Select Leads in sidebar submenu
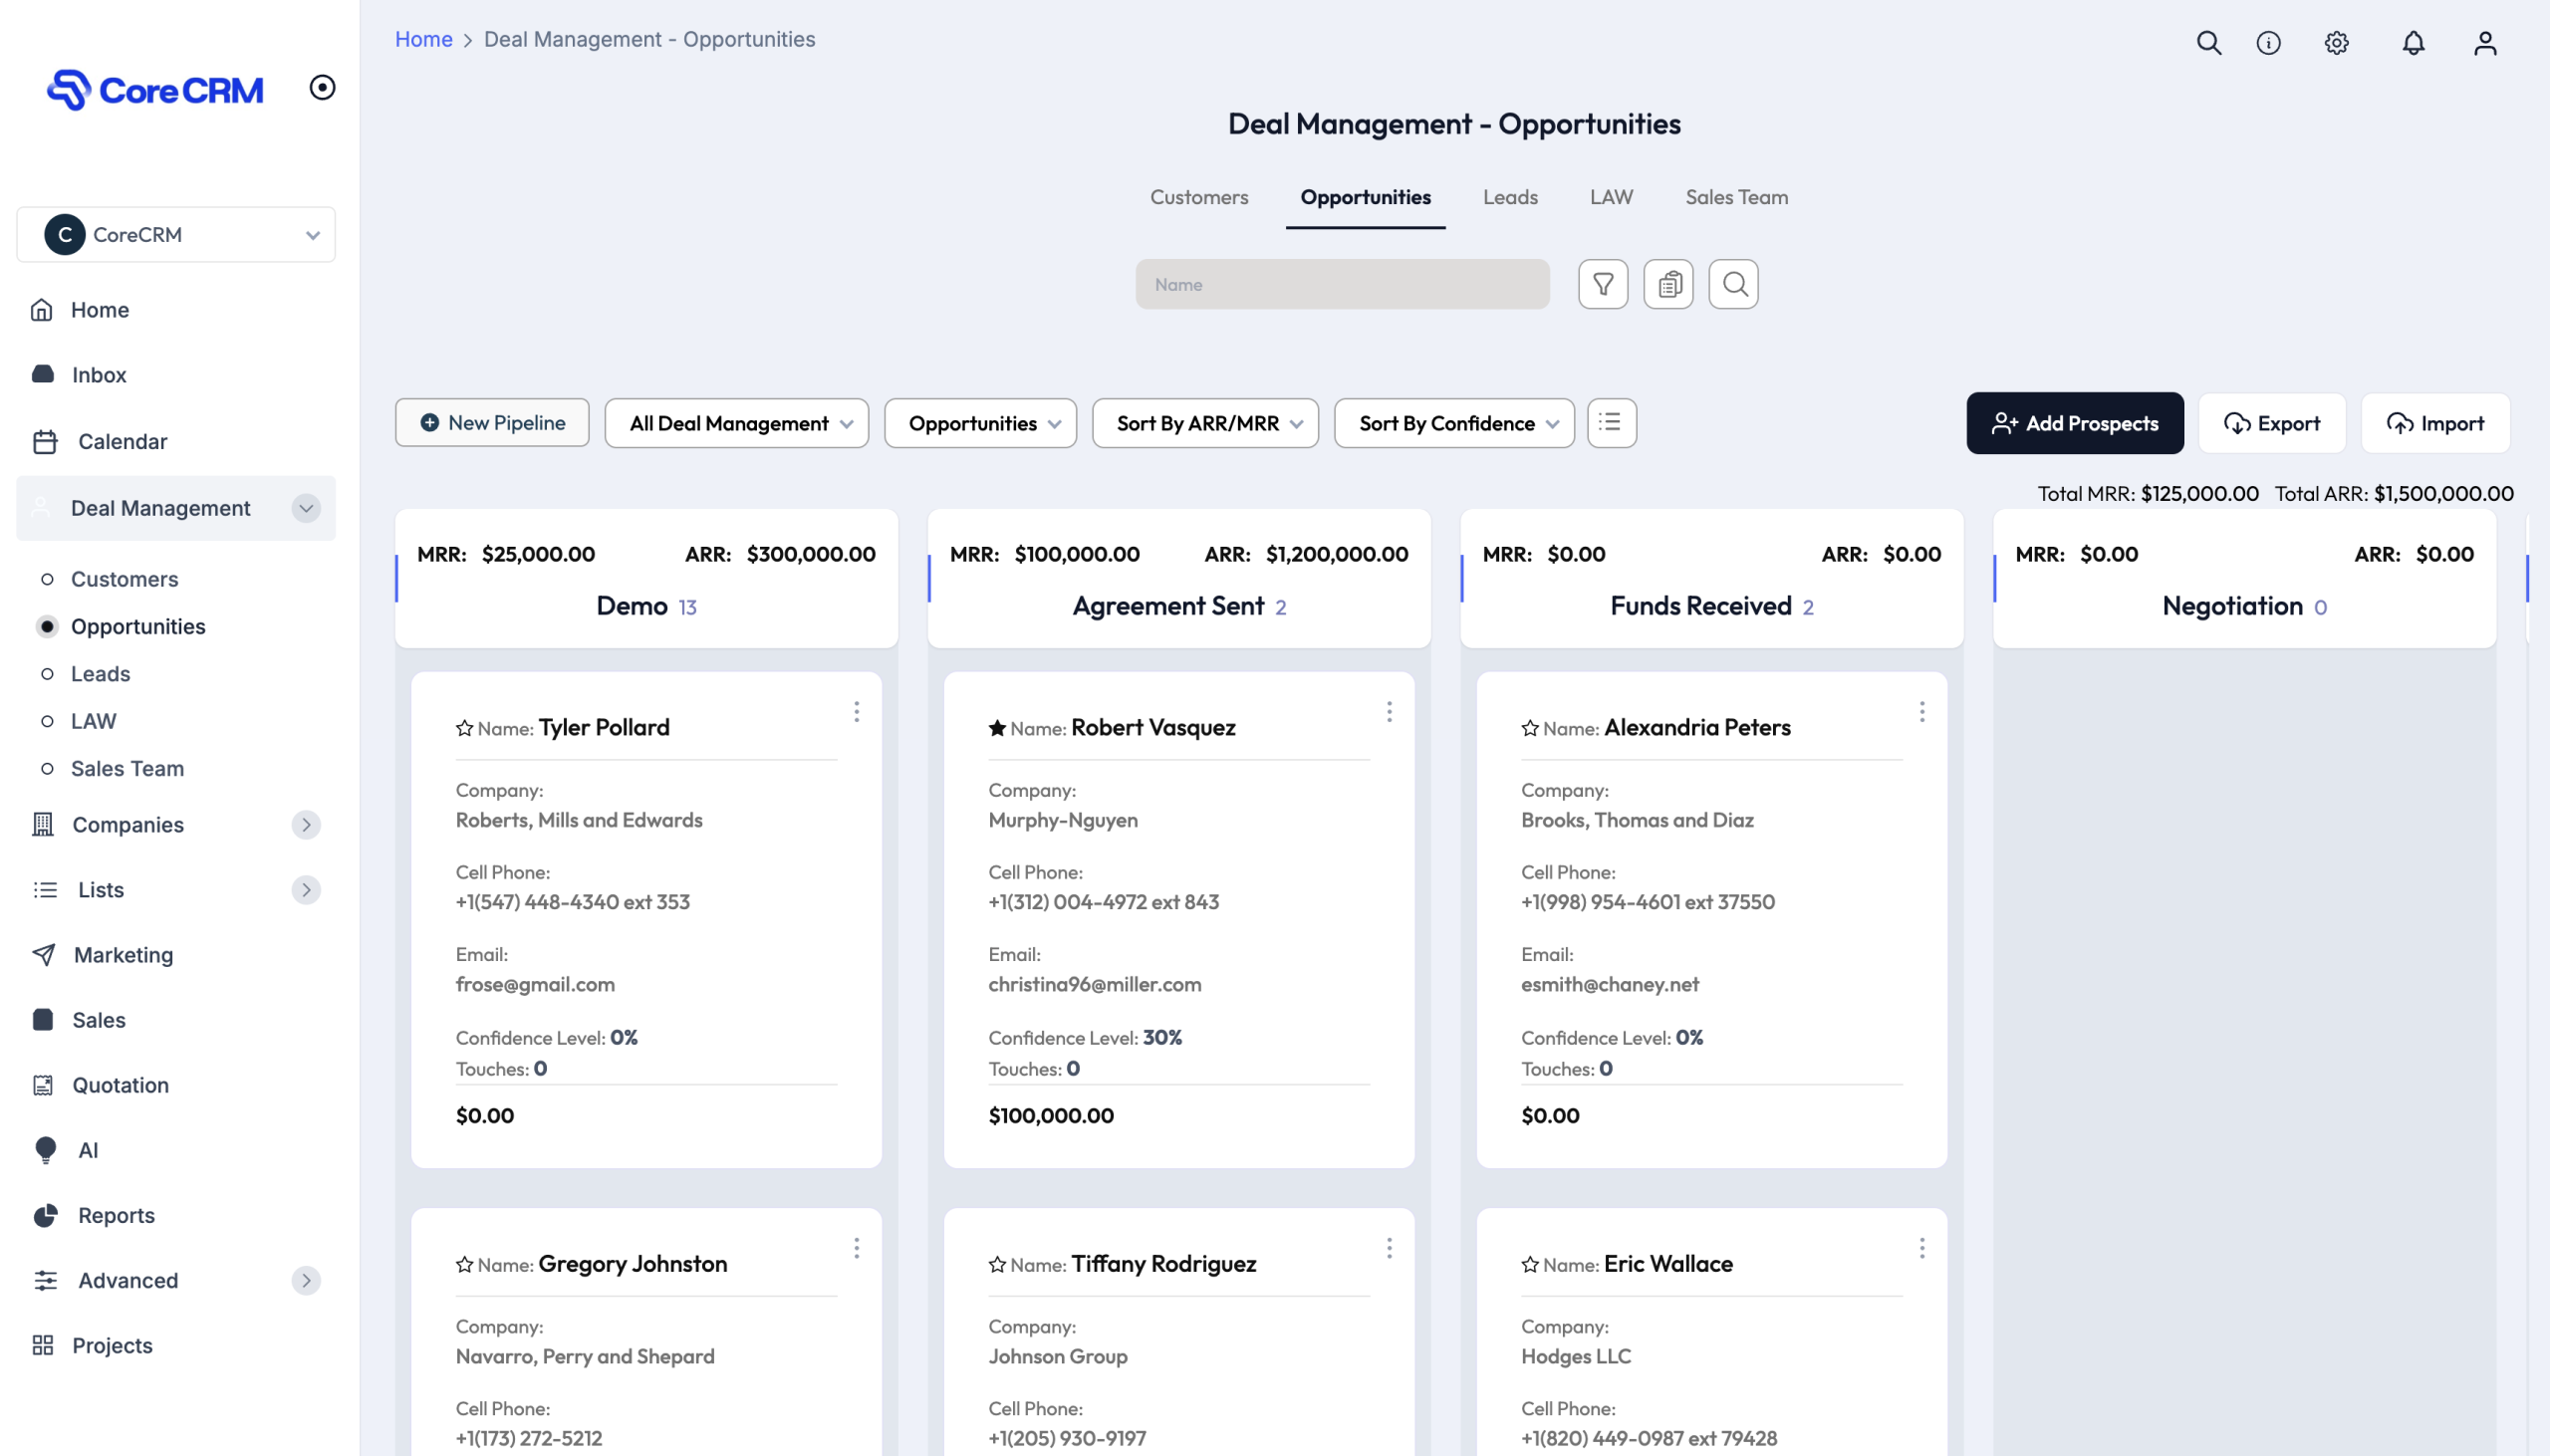Image resolution: width=2550 pixels, height=1456 pixels. [100, 674]
